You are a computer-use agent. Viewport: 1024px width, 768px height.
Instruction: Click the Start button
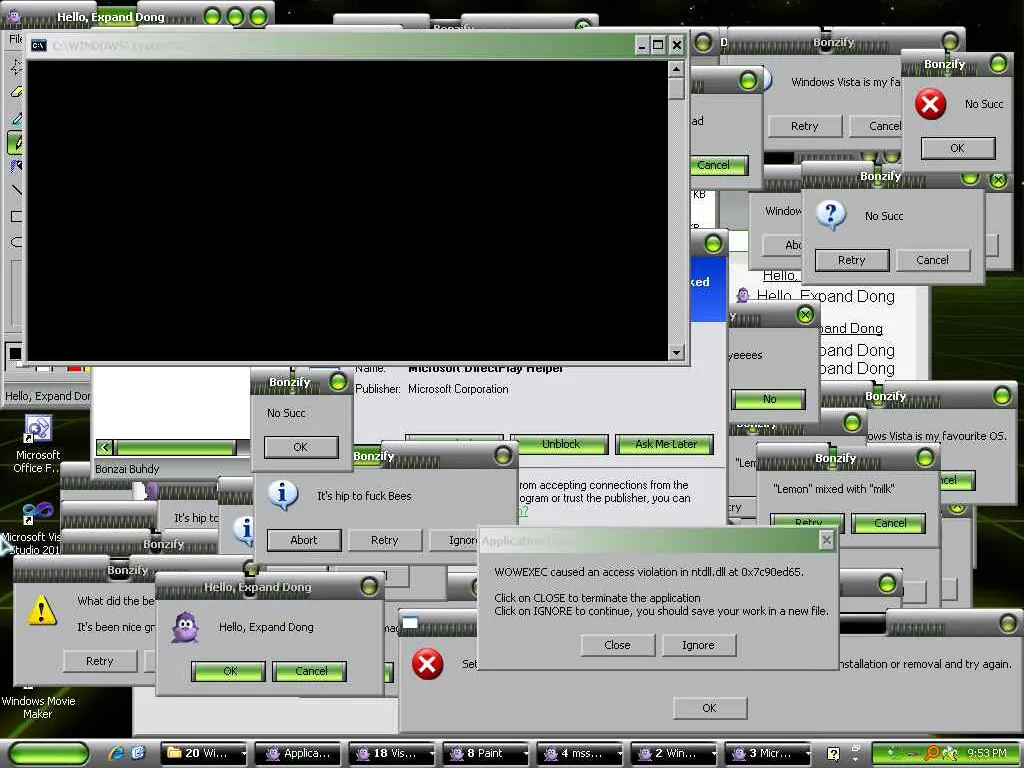tap(49, 753)
